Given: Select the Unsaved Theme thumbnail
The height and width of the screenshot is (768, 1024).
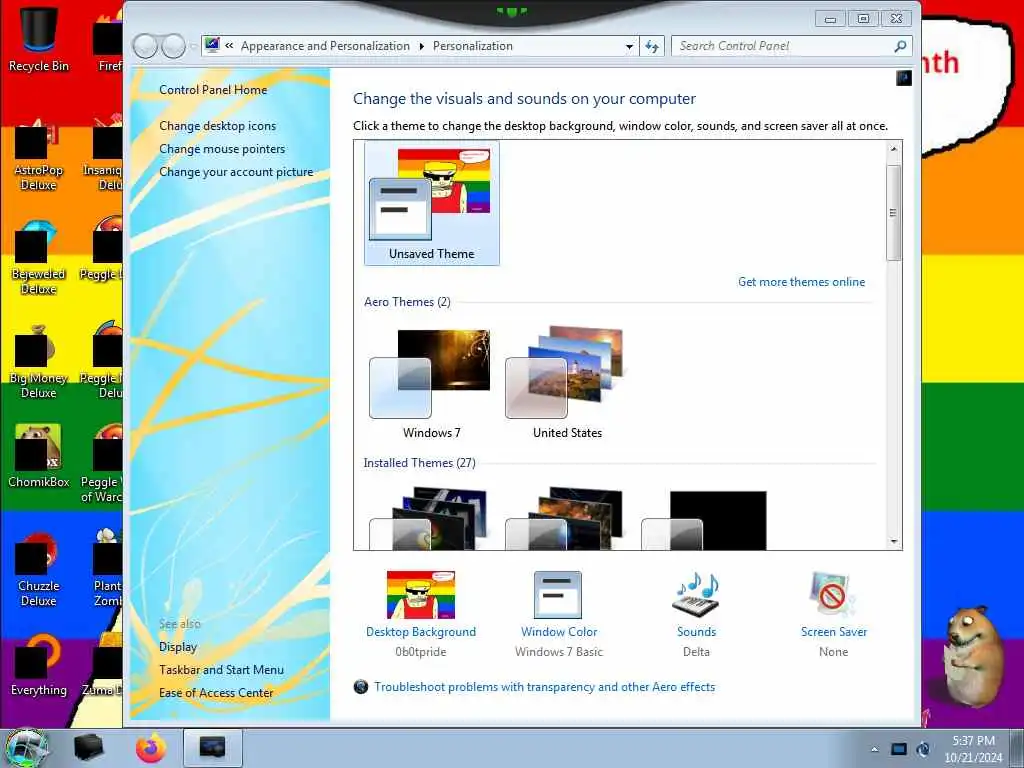Looking at the screenshot, I should pyautogui.click(x=432, y=203).
